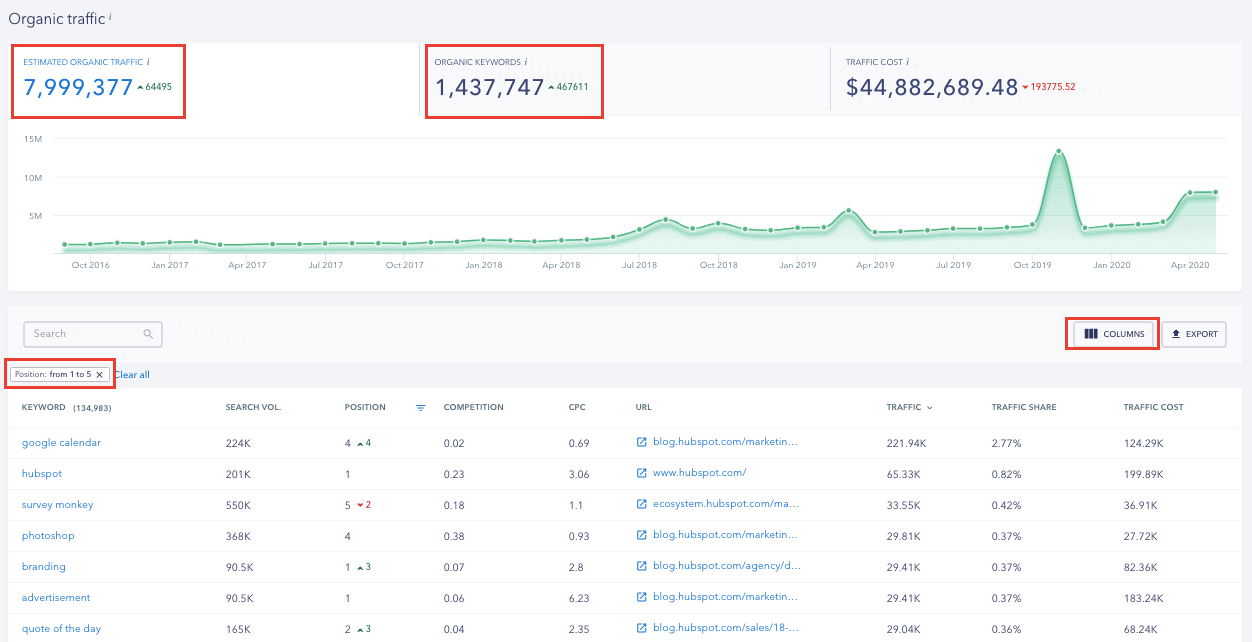Click the Position column filter icon
The height and width of the screenshot is (642, 1252).
pyautogui.click(x=421, y=408)
